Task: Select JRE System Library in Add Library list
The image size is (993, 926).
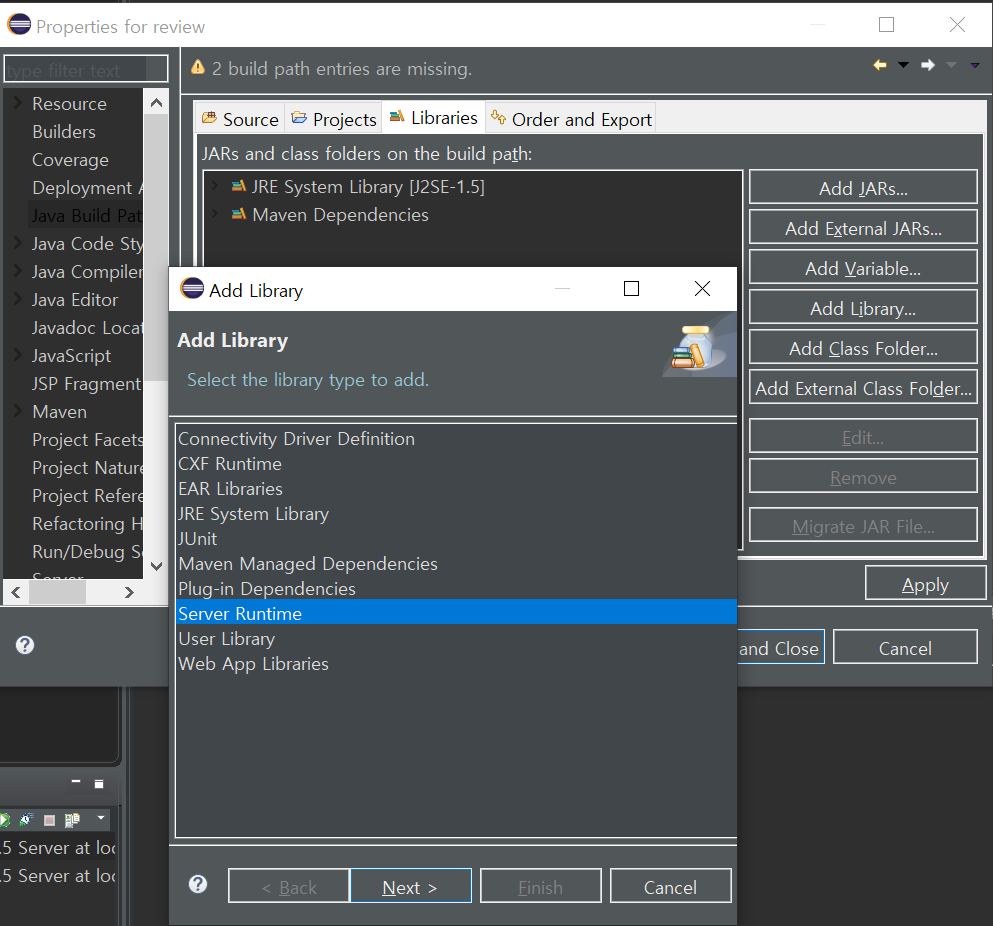Action: pos(456,514)
